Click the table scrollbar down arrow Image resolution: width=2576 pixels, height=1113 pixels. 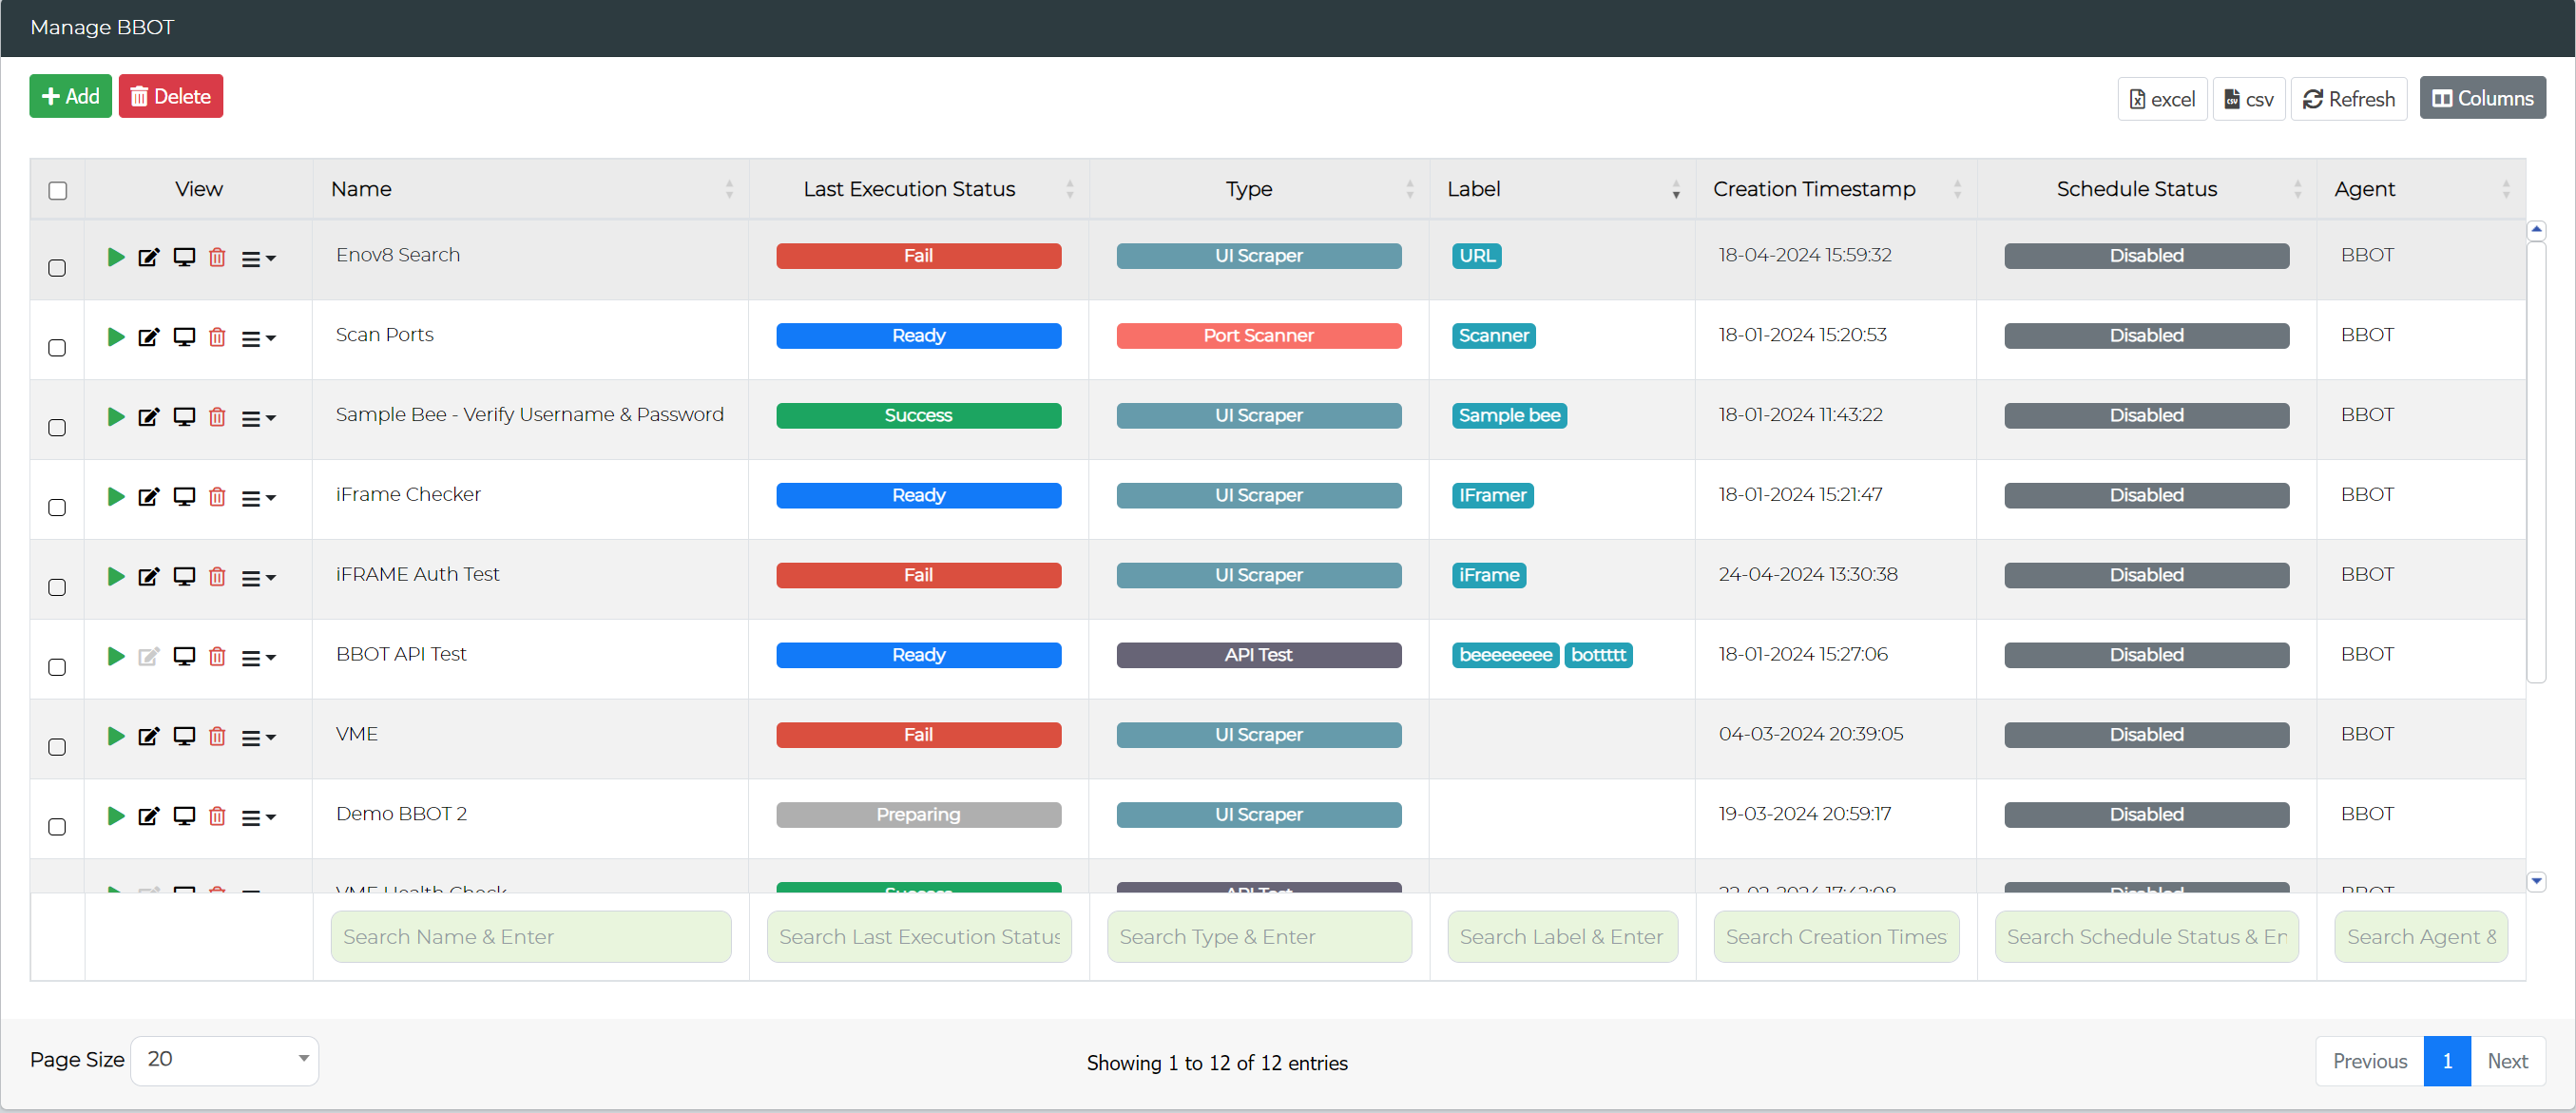[2536, 881]
